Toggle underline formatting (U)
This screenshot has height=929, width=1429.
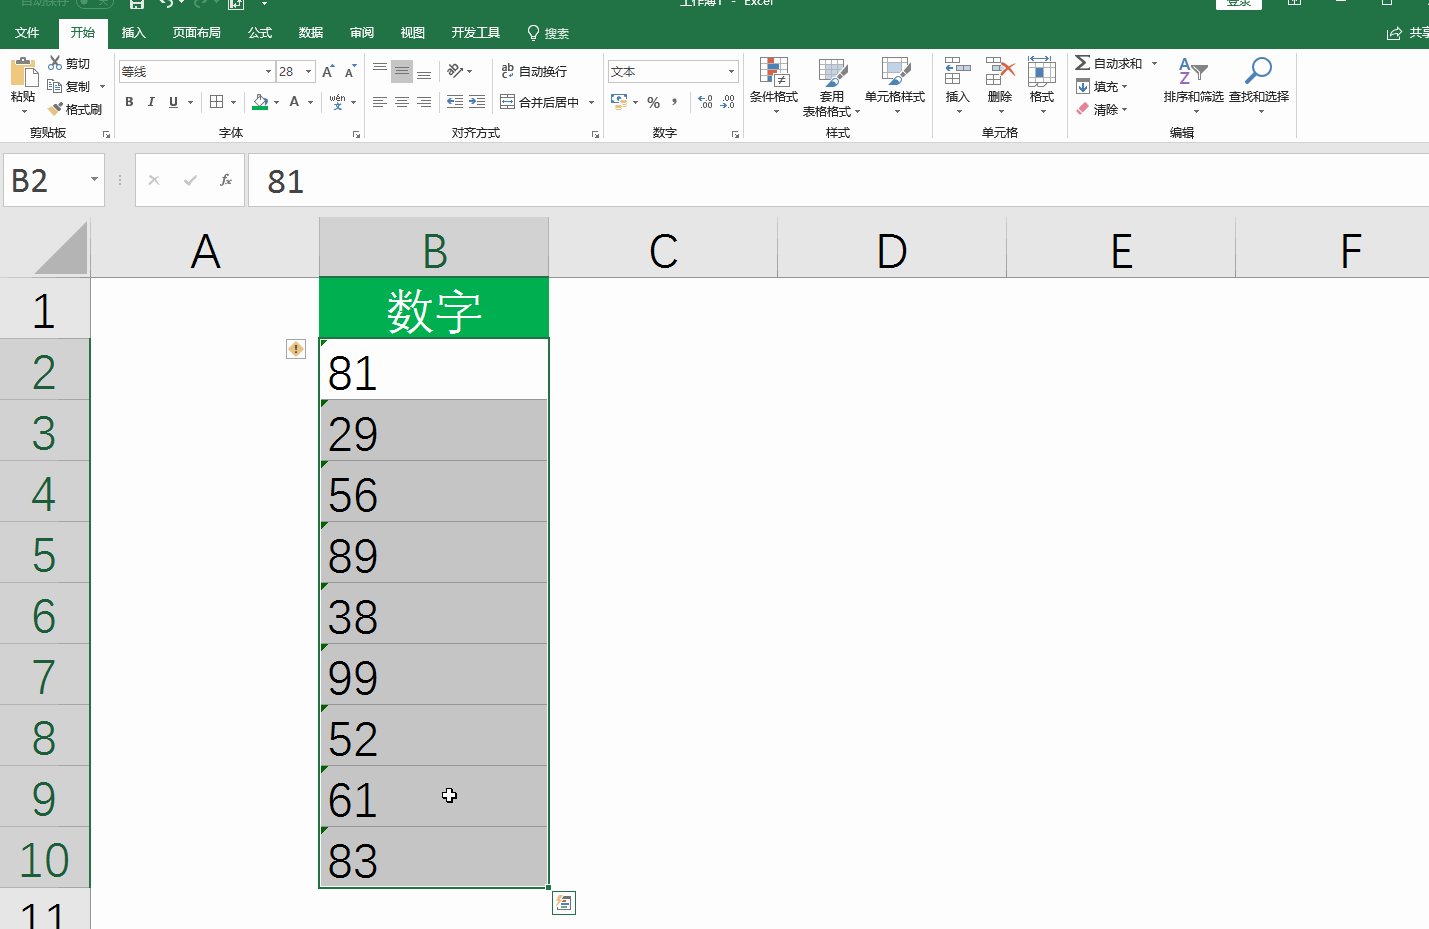tap(173, 102)
